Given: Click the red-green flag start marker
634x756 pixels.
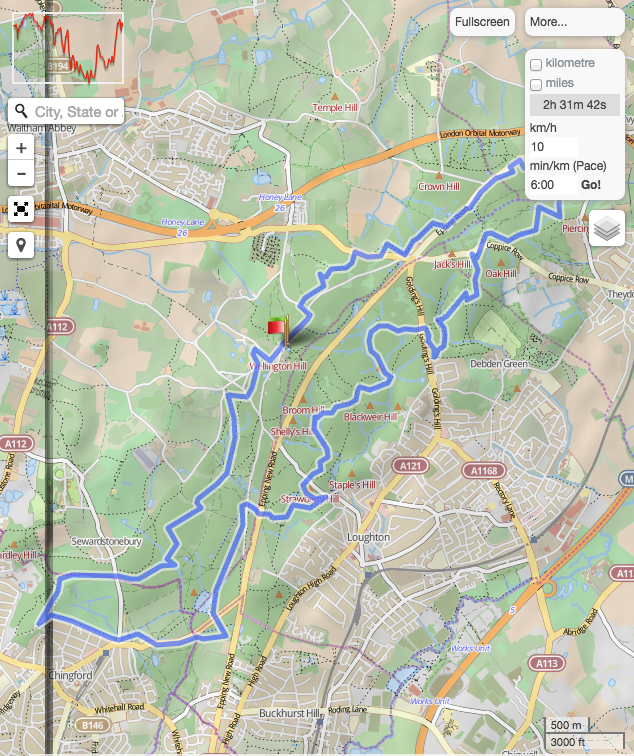Looking at the screenshot, I should point(279,331).
